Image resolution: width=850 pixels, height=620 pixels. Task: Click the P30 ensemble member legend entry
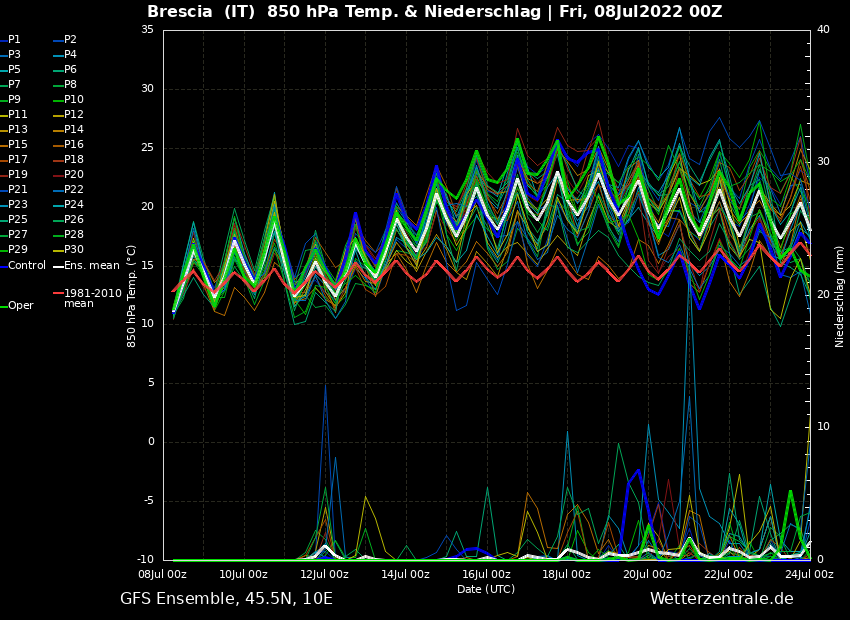pos(74,250)
